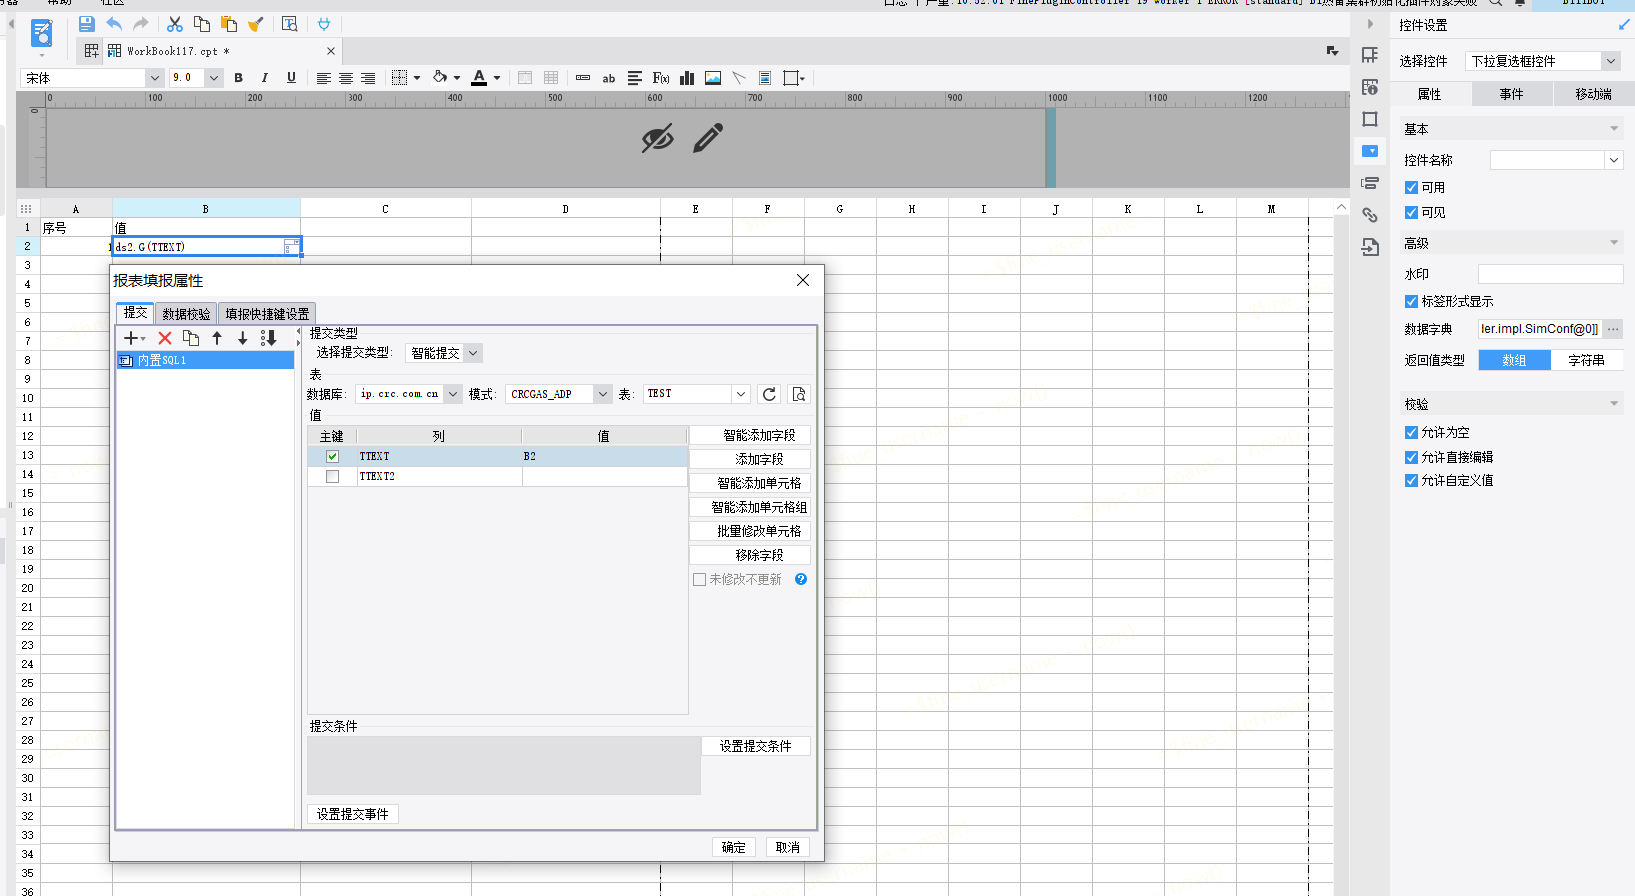Open the 宋体 font name dropdown
Image resolution: width=1635 pixels, height=896 pixels.
tap(154, 78)
